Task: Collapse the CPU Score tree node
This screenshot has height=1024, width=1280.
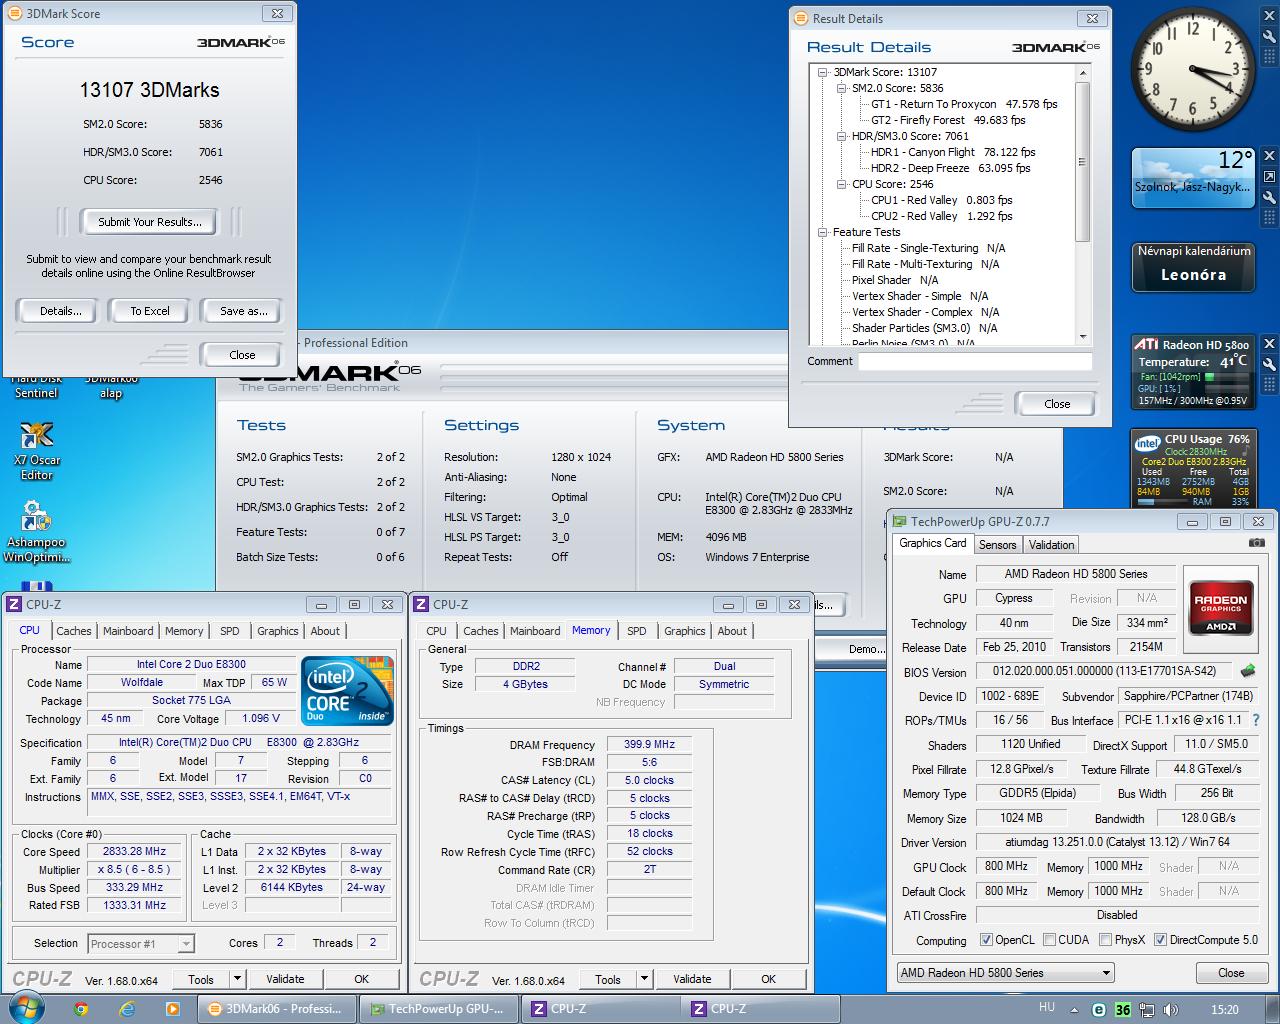Action: 842,184
